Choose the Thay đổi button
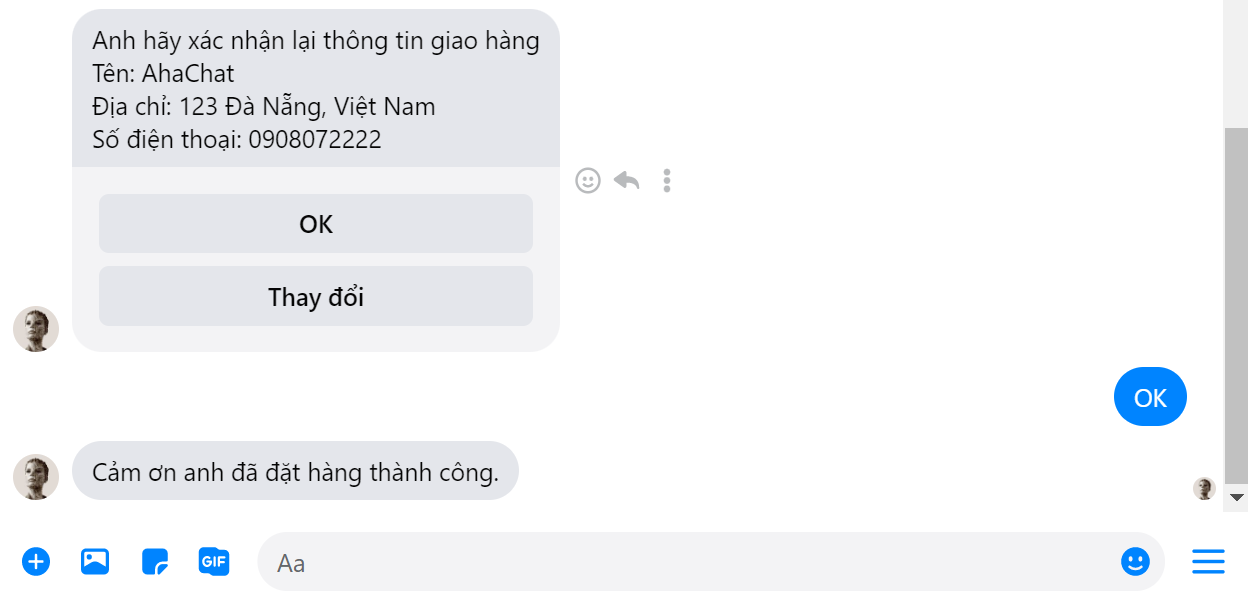The width and height of the screenshot is (1248, 599). pyautogui.click(x=316, y=297)
